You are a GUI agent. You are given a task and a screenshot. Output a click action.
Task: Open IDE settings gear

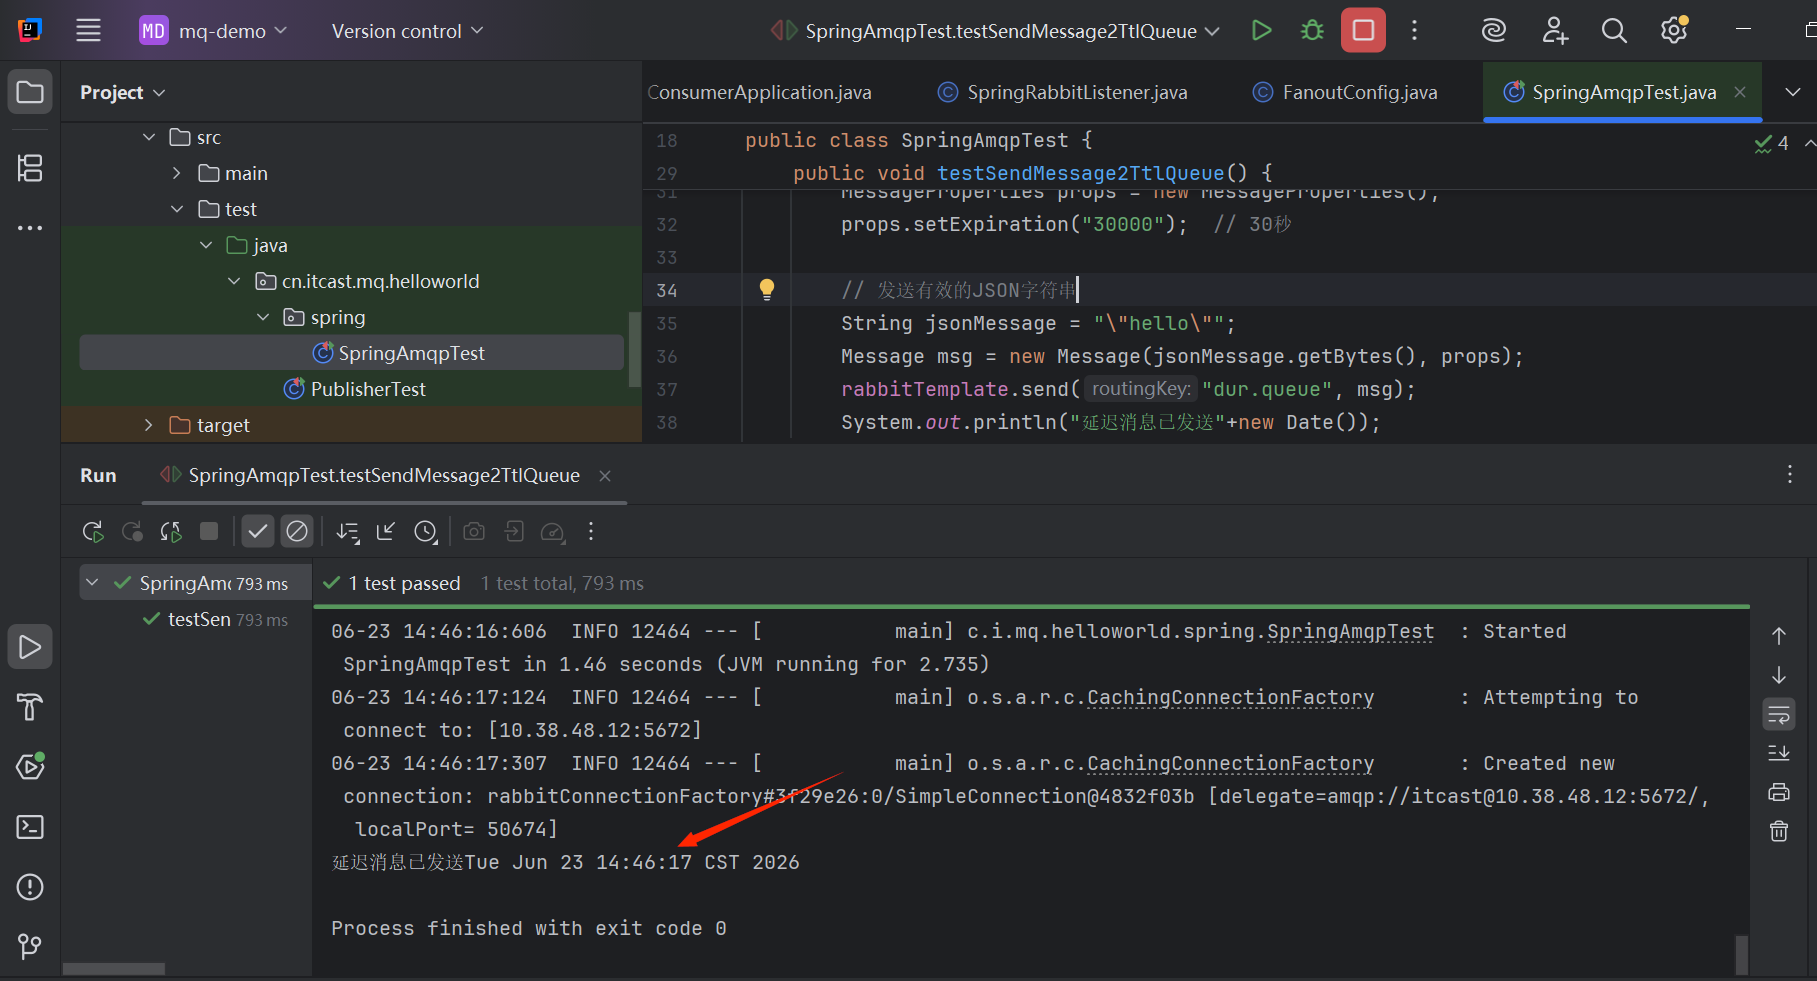point(1674,31)
